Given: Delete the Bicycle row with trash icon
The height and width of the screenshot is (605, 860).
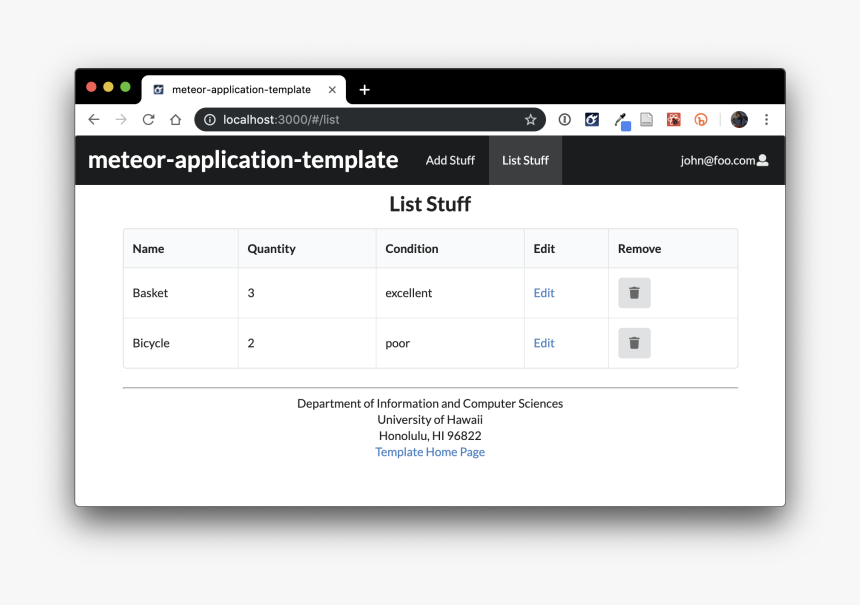Looking at the screenshot, I should click(634, 343).
